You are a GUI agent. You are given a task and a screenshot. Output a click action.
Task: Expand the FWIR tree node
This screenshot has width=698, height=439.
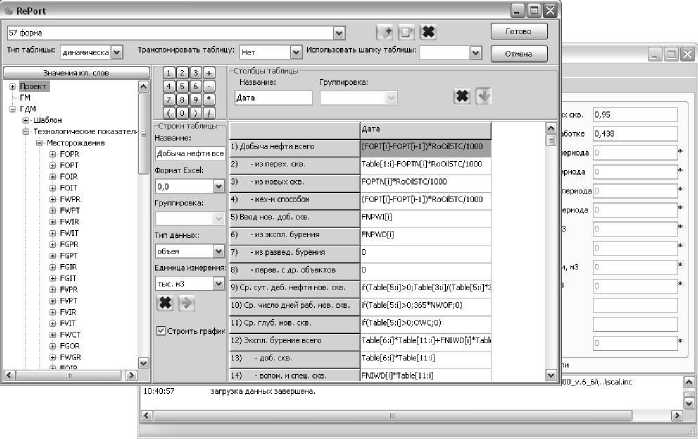[53, 222]
